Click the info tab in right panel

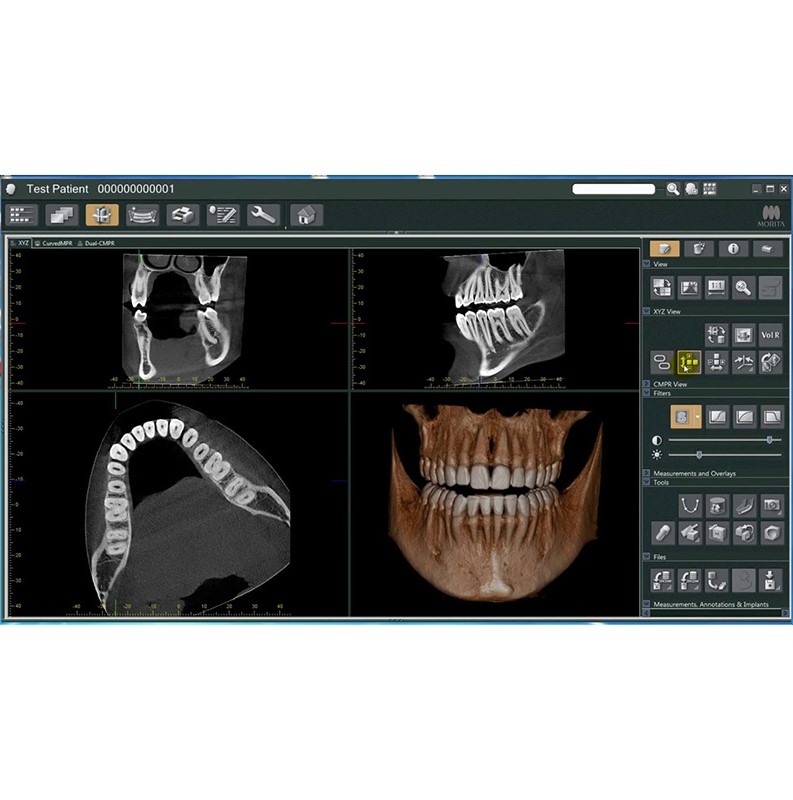point(732,249)
